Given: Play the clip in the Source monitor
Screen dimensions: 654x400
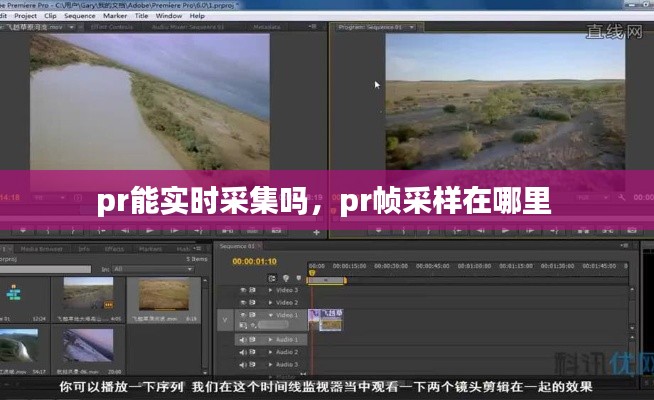Looking at the screenshot, I should pyautogui.click(x=149, y=230).
